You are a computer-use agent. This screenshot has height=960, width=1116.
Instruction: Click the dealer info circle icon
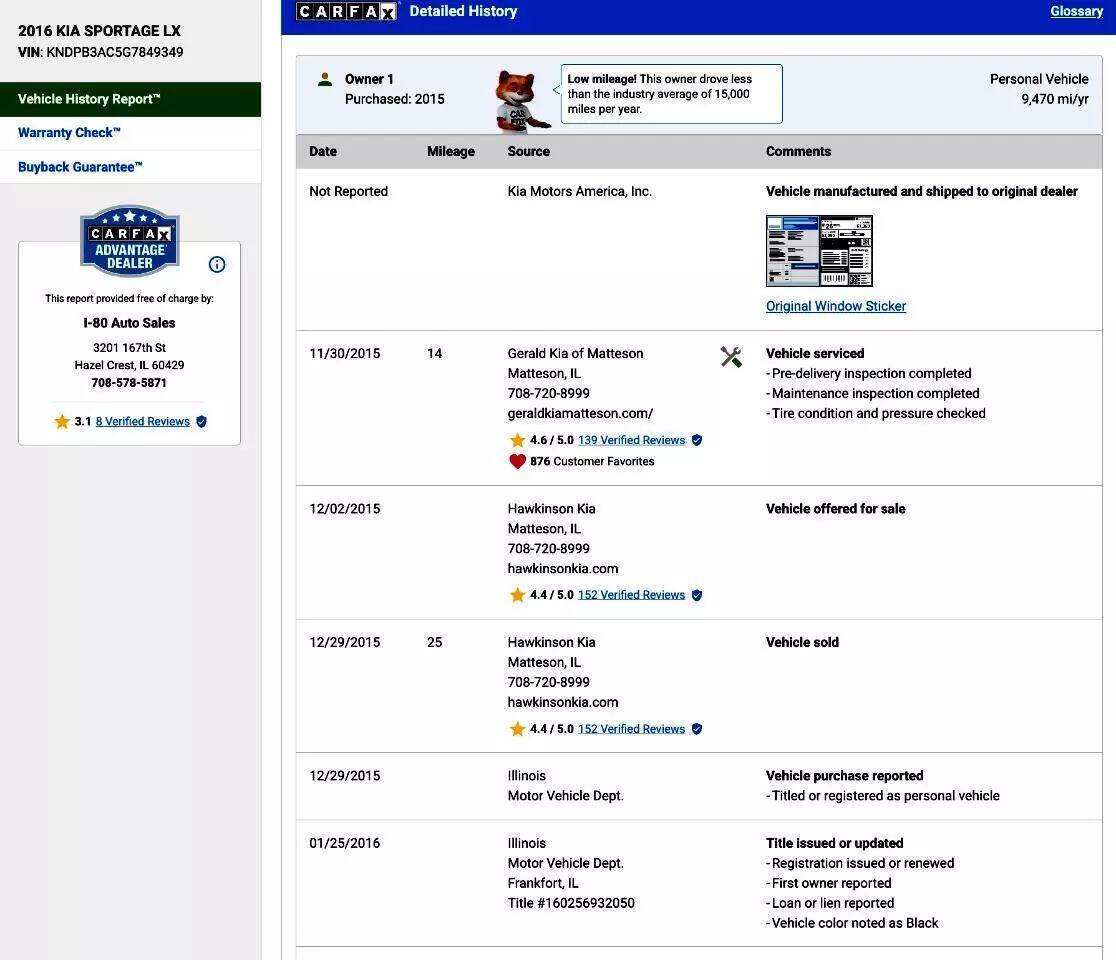pyautogui.click(x=217, y=265)
